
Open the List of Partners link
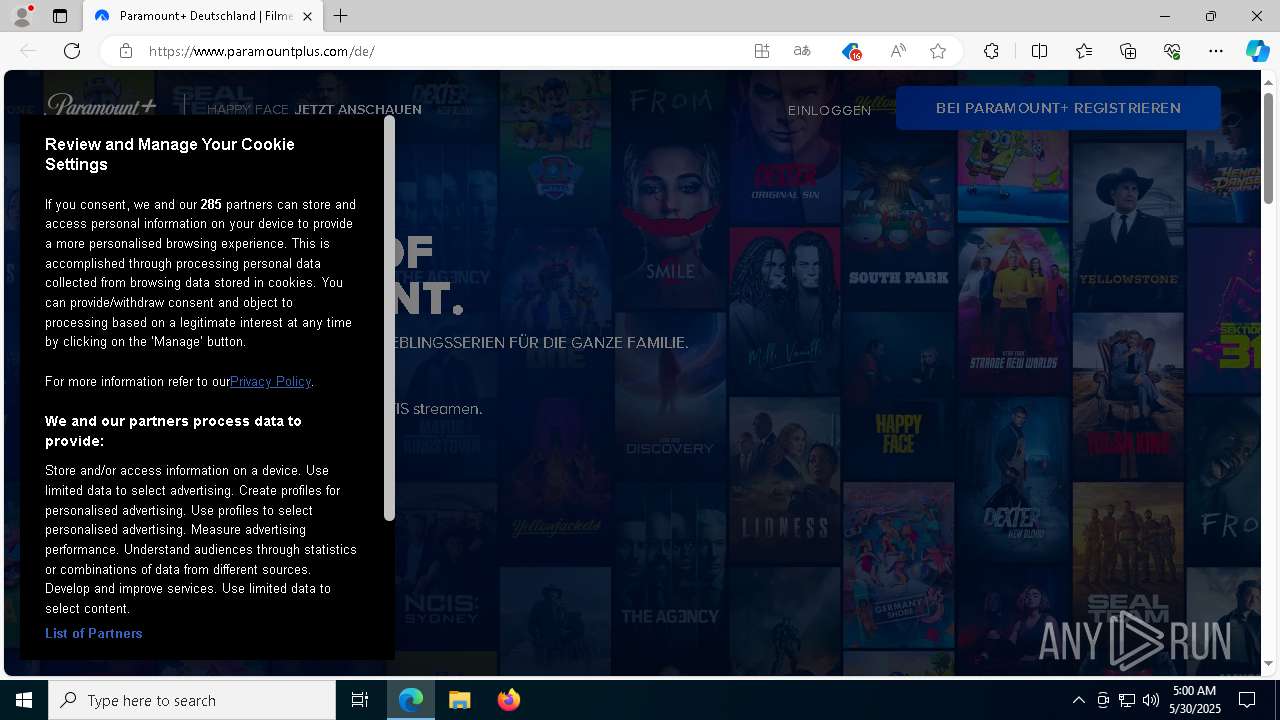click(x=94, y=633)
